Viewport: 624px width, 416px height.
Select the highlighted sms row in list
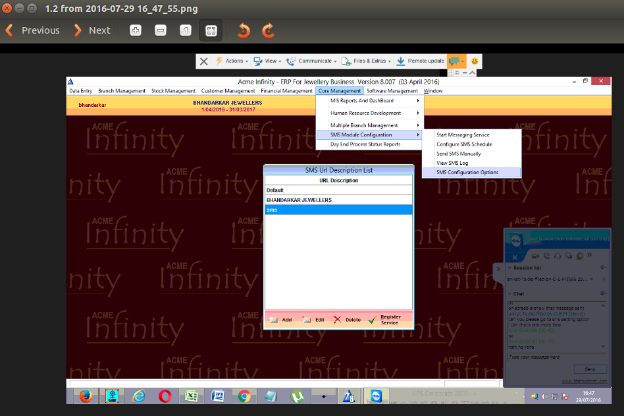tap(339, 210)
